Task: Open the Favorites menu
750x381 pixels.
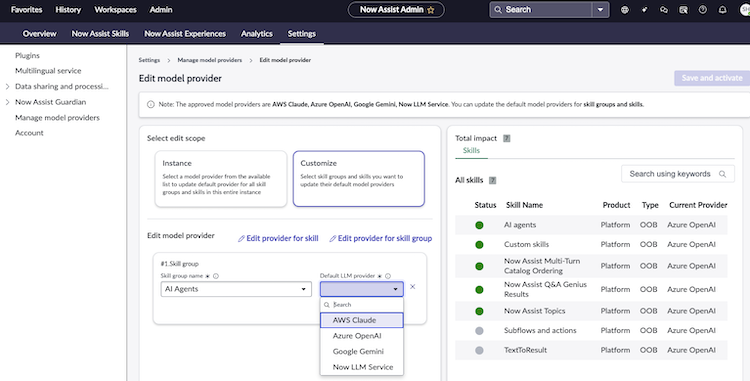Action: click(x=26, y=10)
